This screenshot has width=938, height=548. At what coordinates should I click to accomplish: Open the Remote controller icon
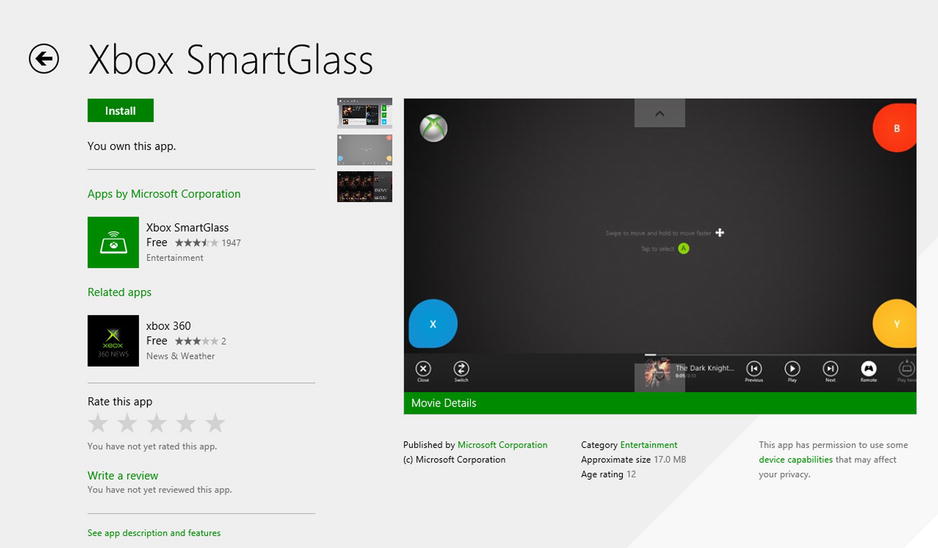tap(869, 371)
